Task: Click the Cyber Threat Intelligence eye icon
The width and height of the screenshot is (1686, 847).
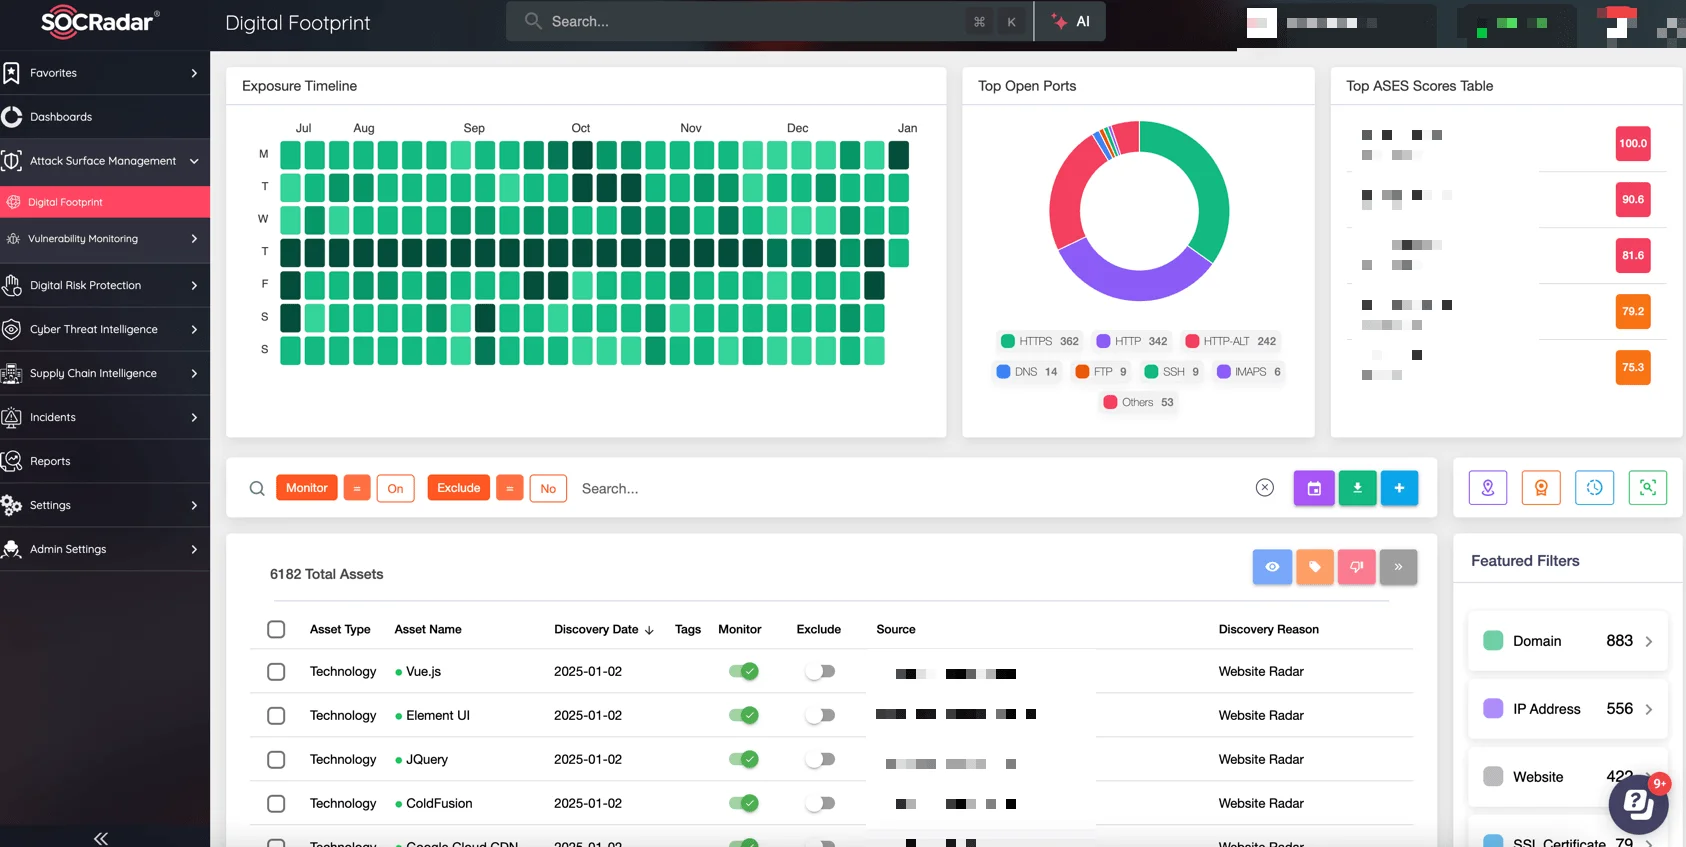Action: pos(11,329)
